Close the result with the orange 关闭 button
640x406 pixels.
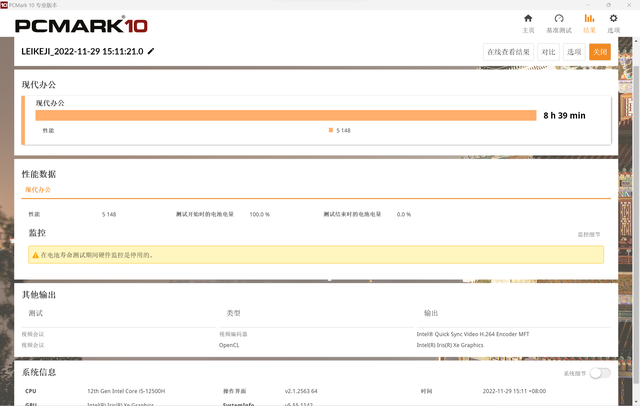pos(600,52)
